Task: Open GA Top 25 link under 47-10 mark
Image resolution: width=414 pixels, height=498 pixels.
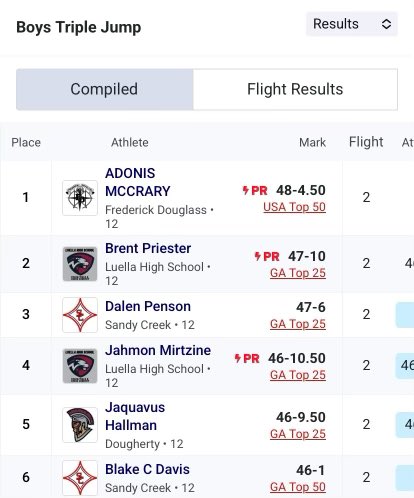Action: point(298,273)
